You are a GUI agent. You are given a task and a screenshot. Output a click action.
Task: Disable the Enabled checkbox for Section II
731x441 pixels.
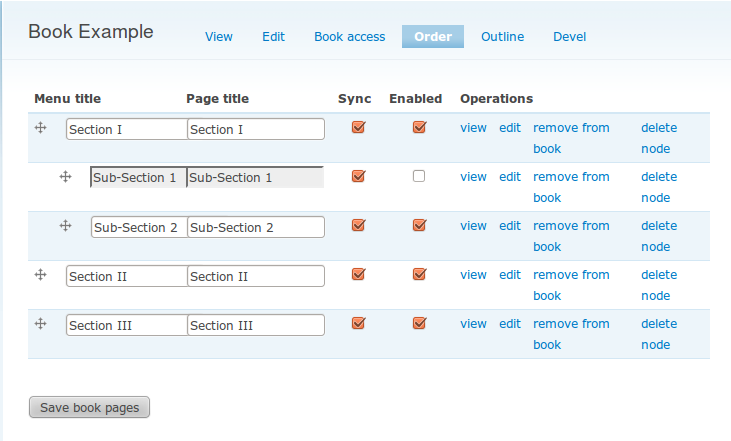click(420, 274)
